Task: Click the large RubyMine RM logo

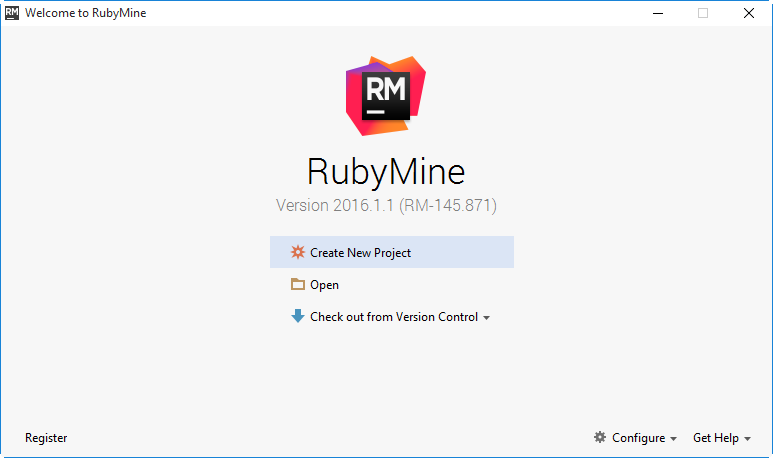Action: [386, 96]
